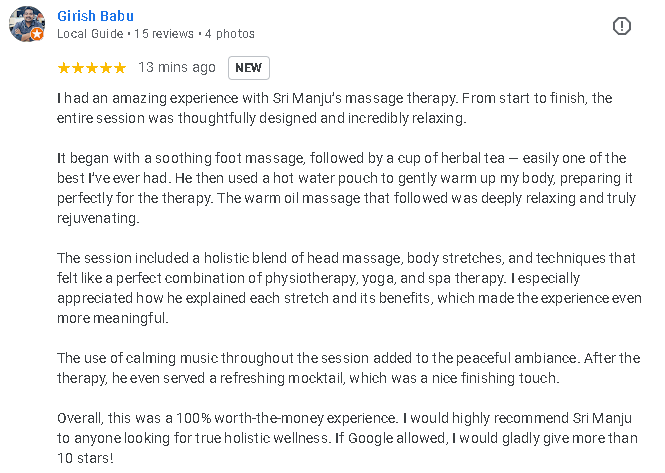Viewport: 665px width, 473px height.
Task: Click the NEW badge
Action: [x=248, y=68]
